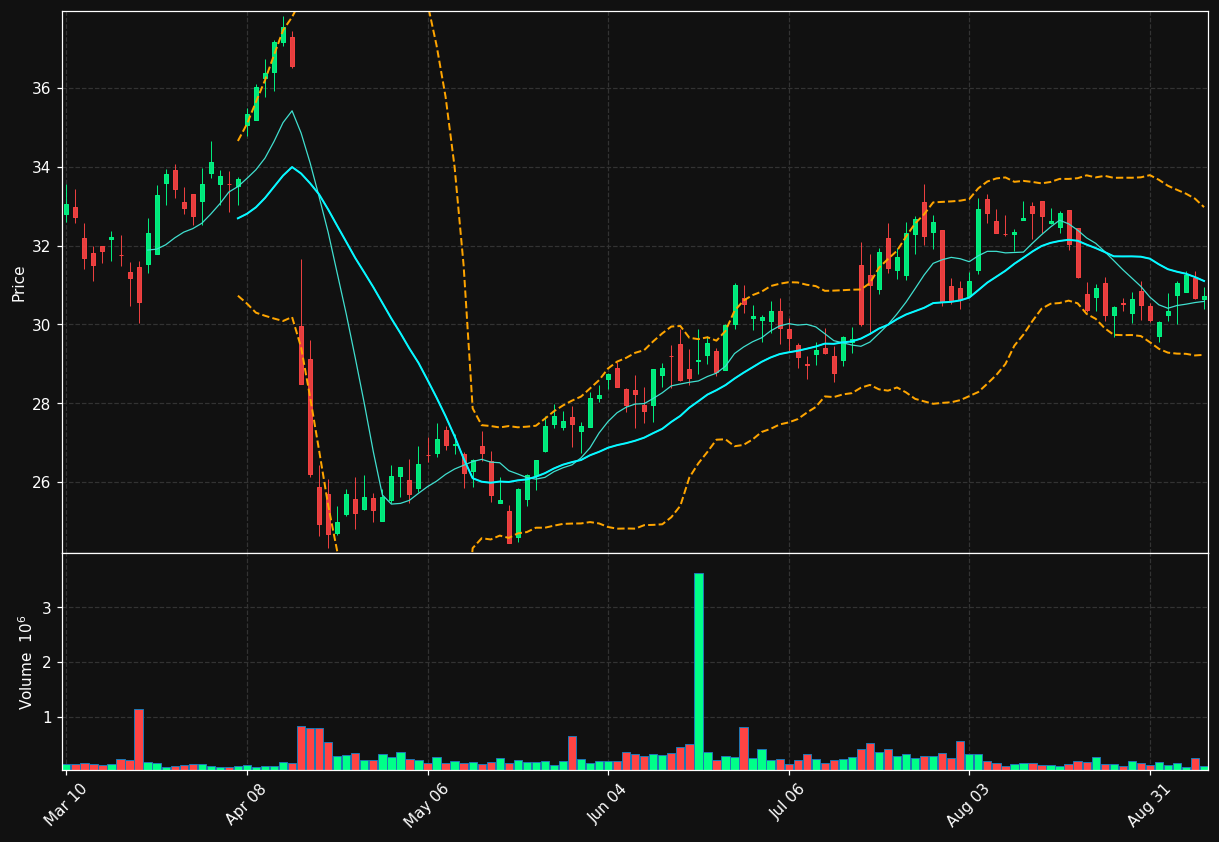Click the tallest green volume bar in June
This screenshot has height=842, width=1219.
click(x=699, y=671)
